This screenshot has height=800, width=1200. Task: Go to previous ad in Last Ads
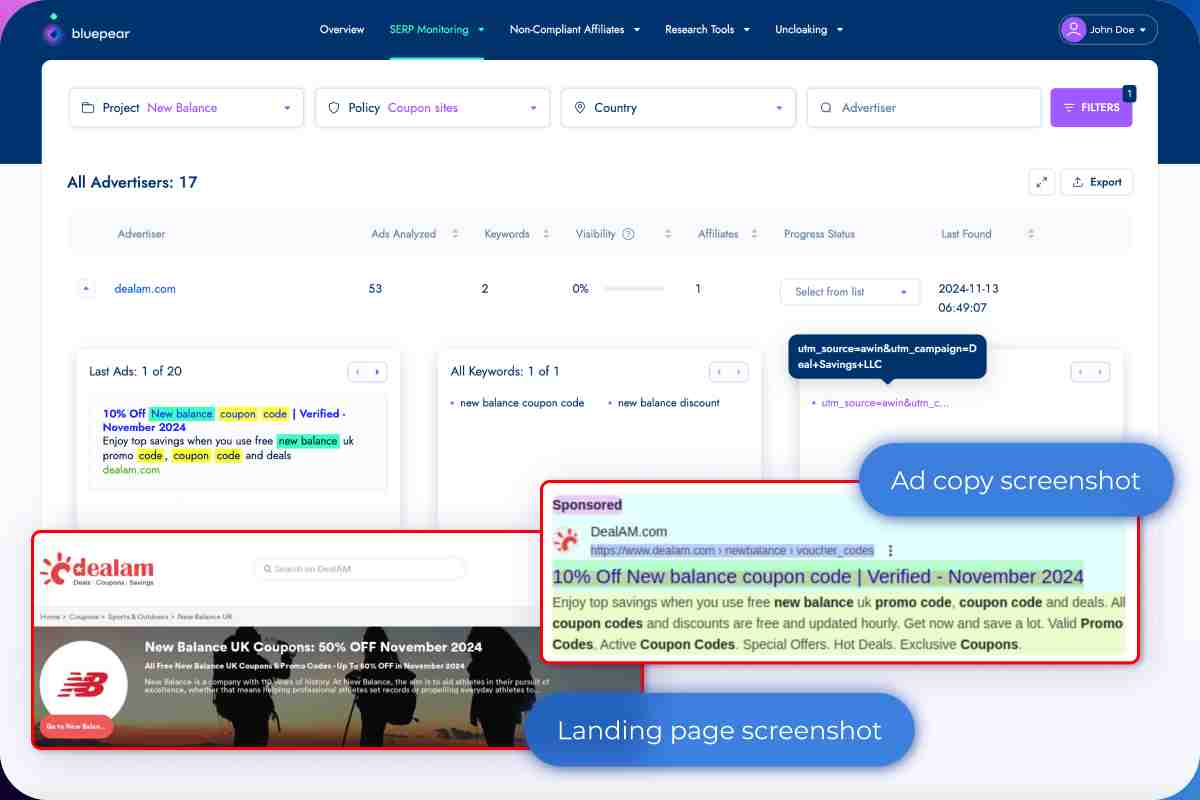[358, 372]
